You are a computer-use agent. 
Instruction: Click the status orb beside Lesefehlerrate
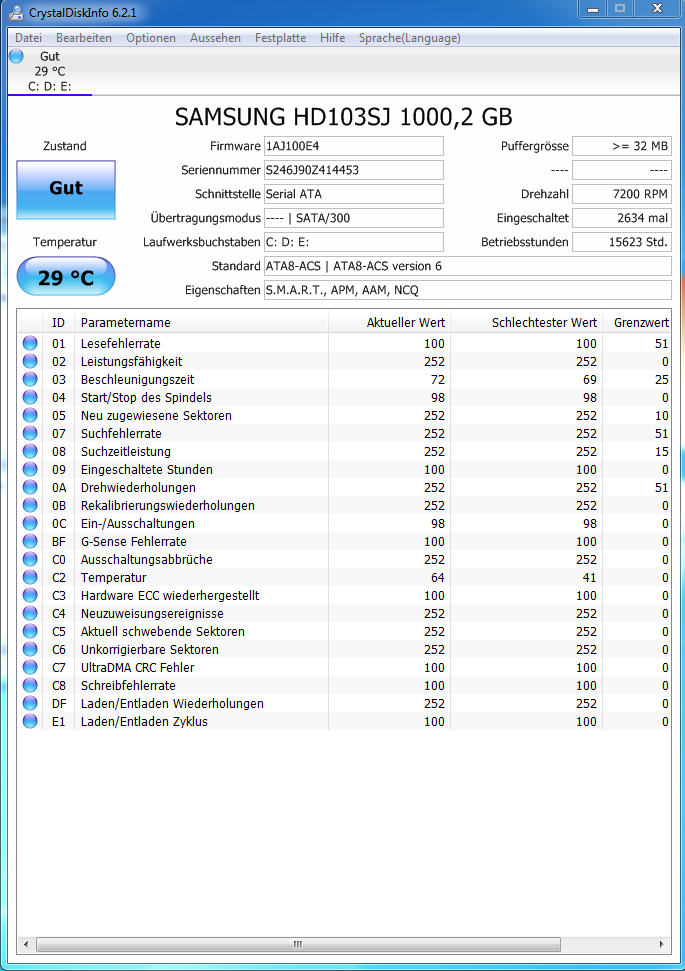tap(30, 343)
